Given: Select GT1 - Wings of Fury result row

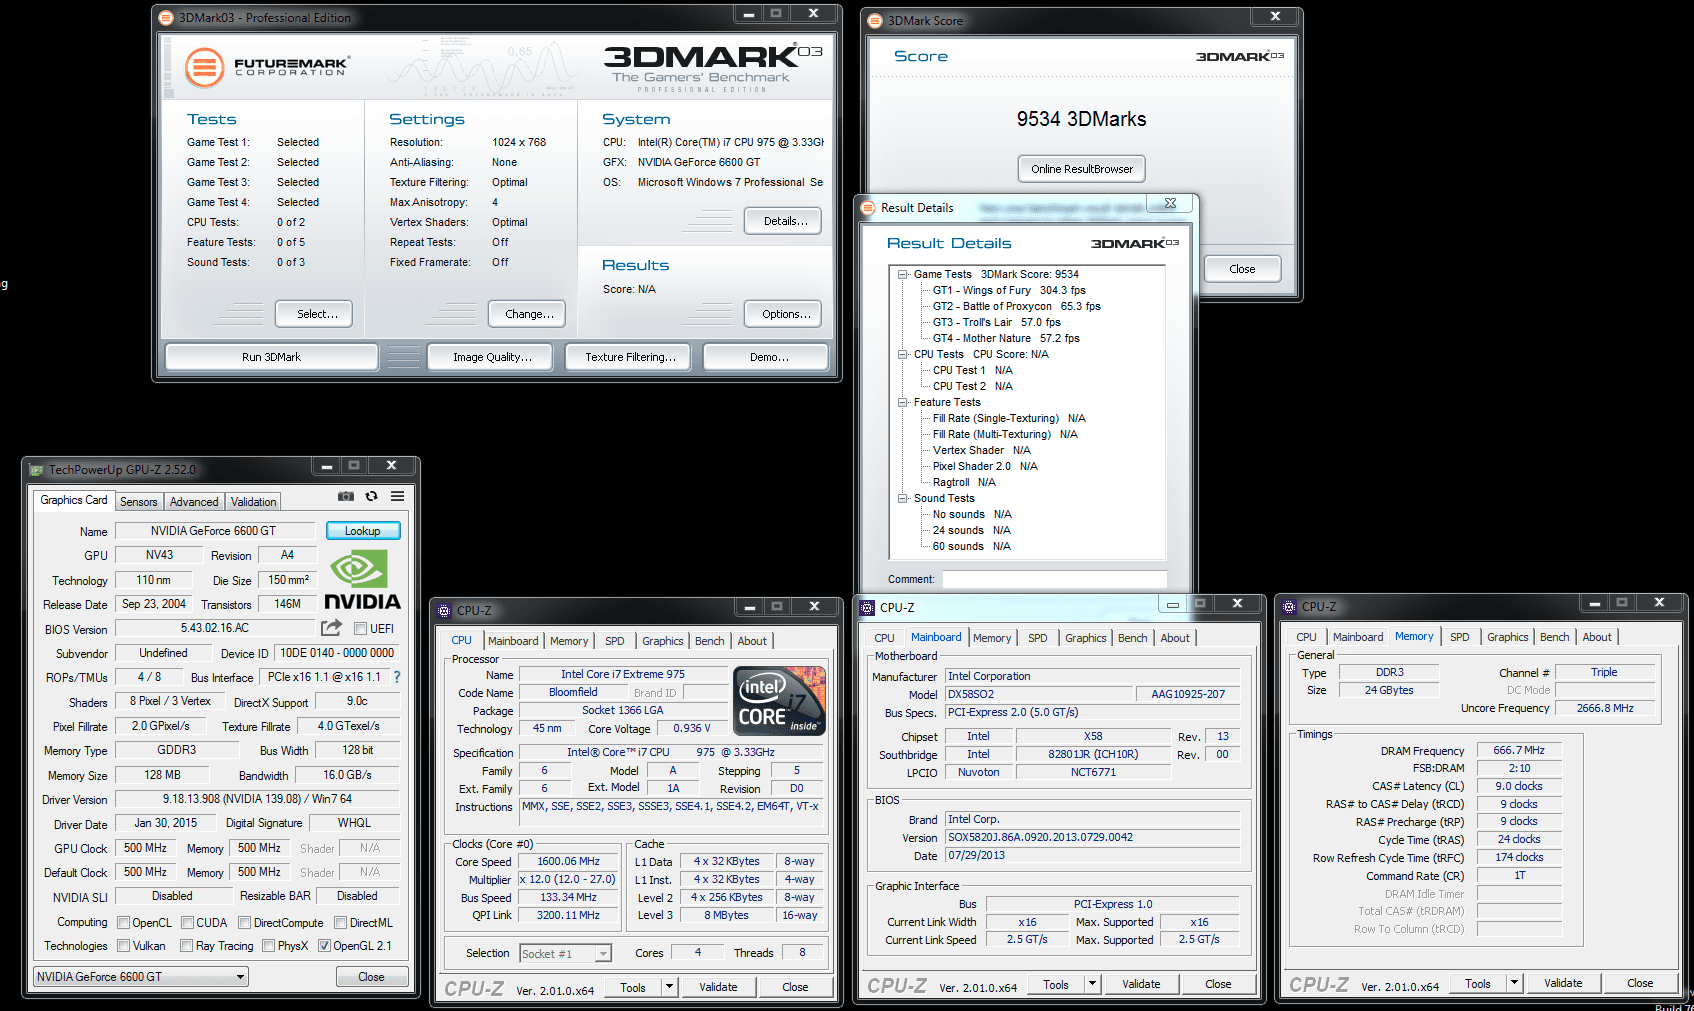Looking at the screenshot, I should tap(1009, 290).
